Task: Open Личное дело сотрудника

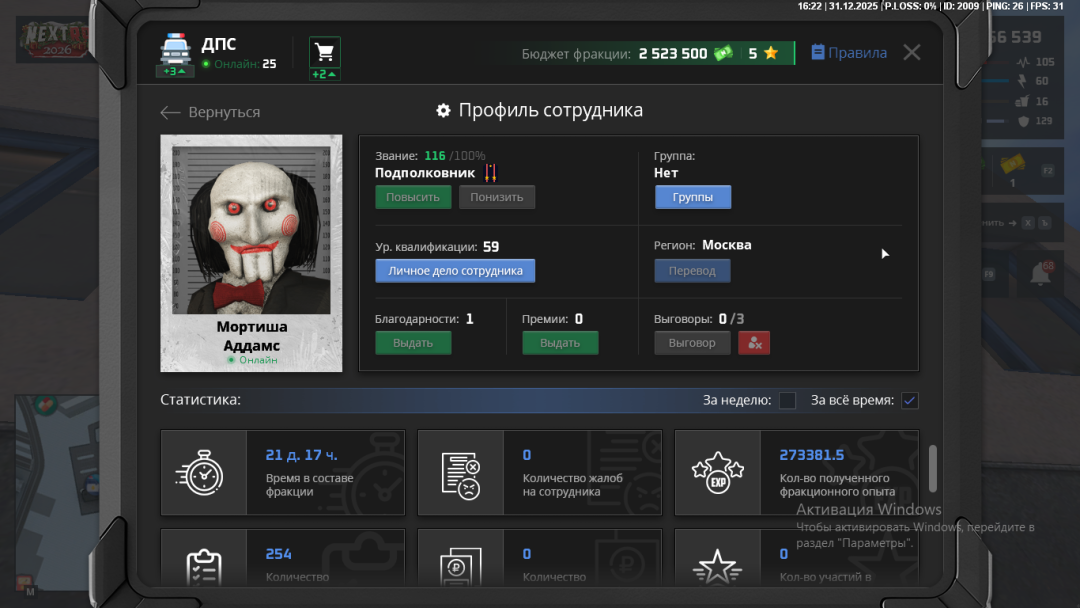Action: click(x=455, y=271)
